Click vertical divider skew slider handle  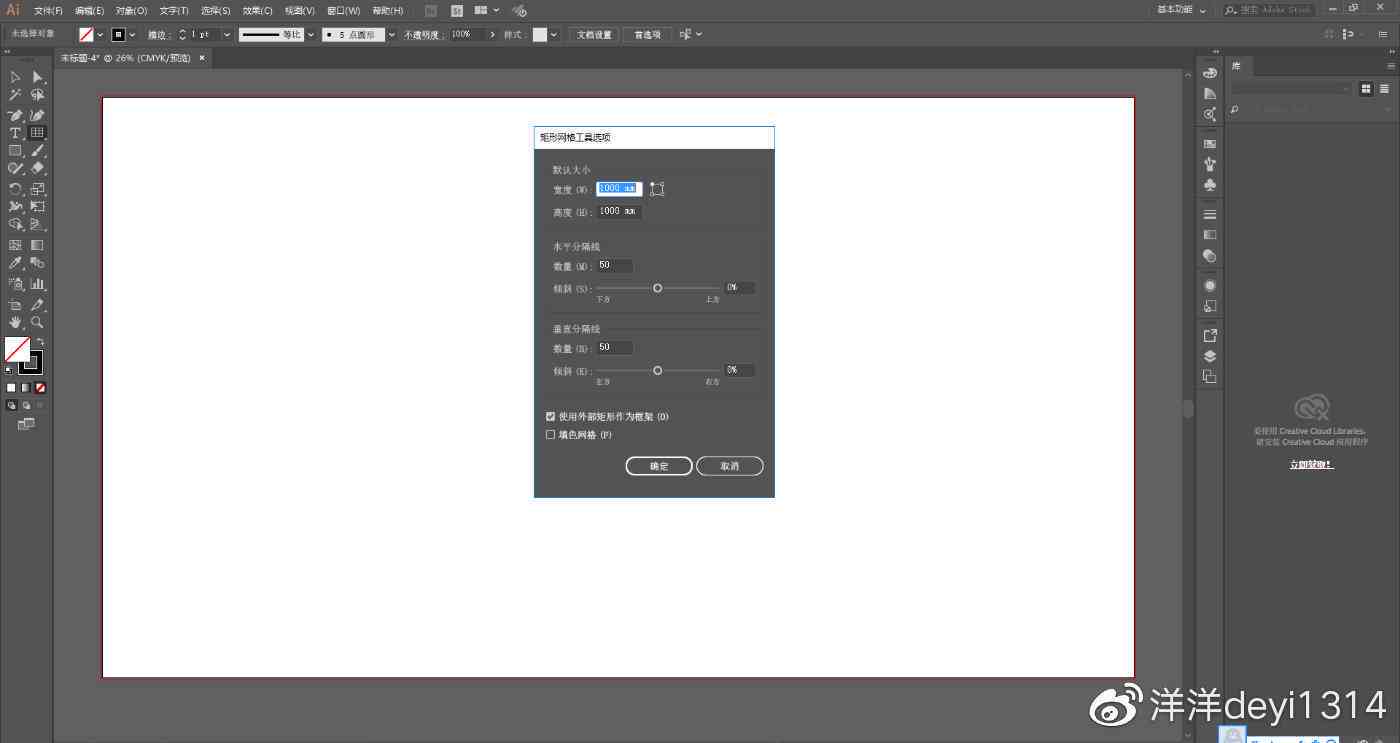pyautogui.click(x=657, y=370)
